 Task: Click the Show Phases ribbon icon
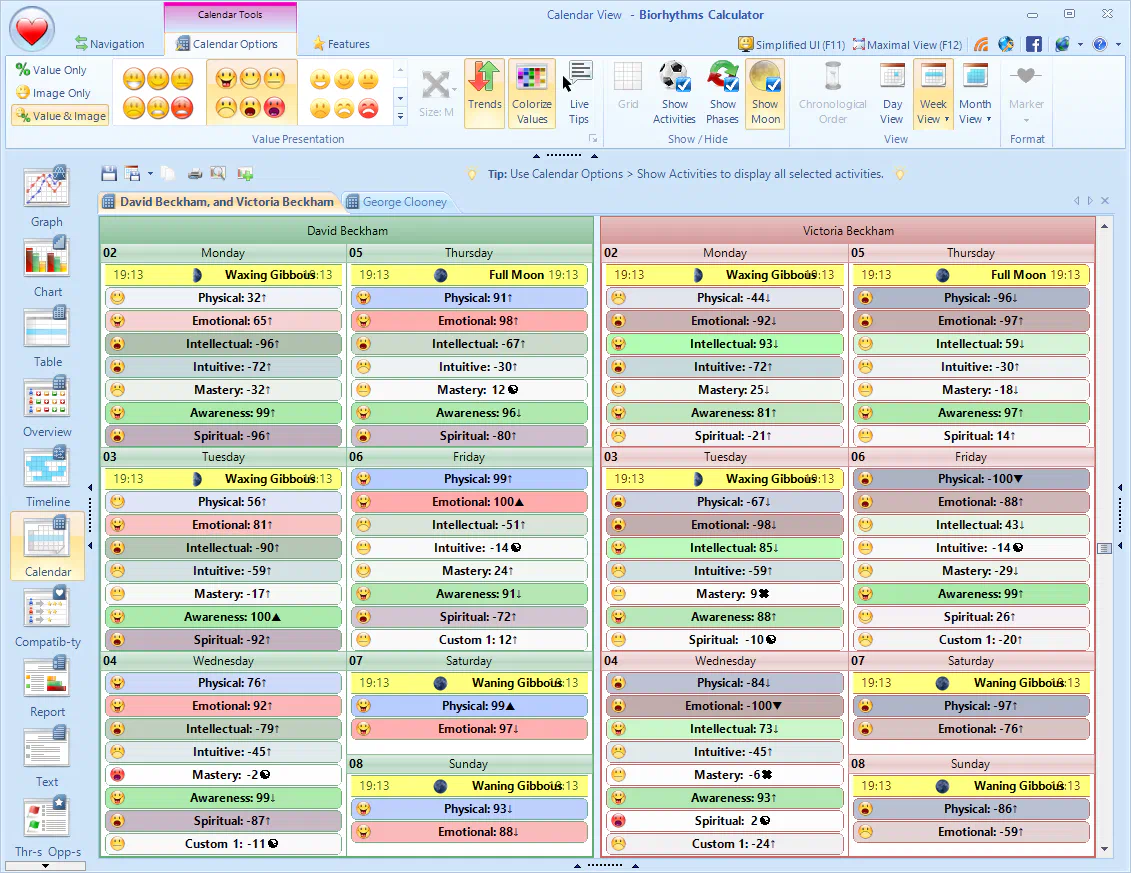pyautogui.click(x=722, y=92)
